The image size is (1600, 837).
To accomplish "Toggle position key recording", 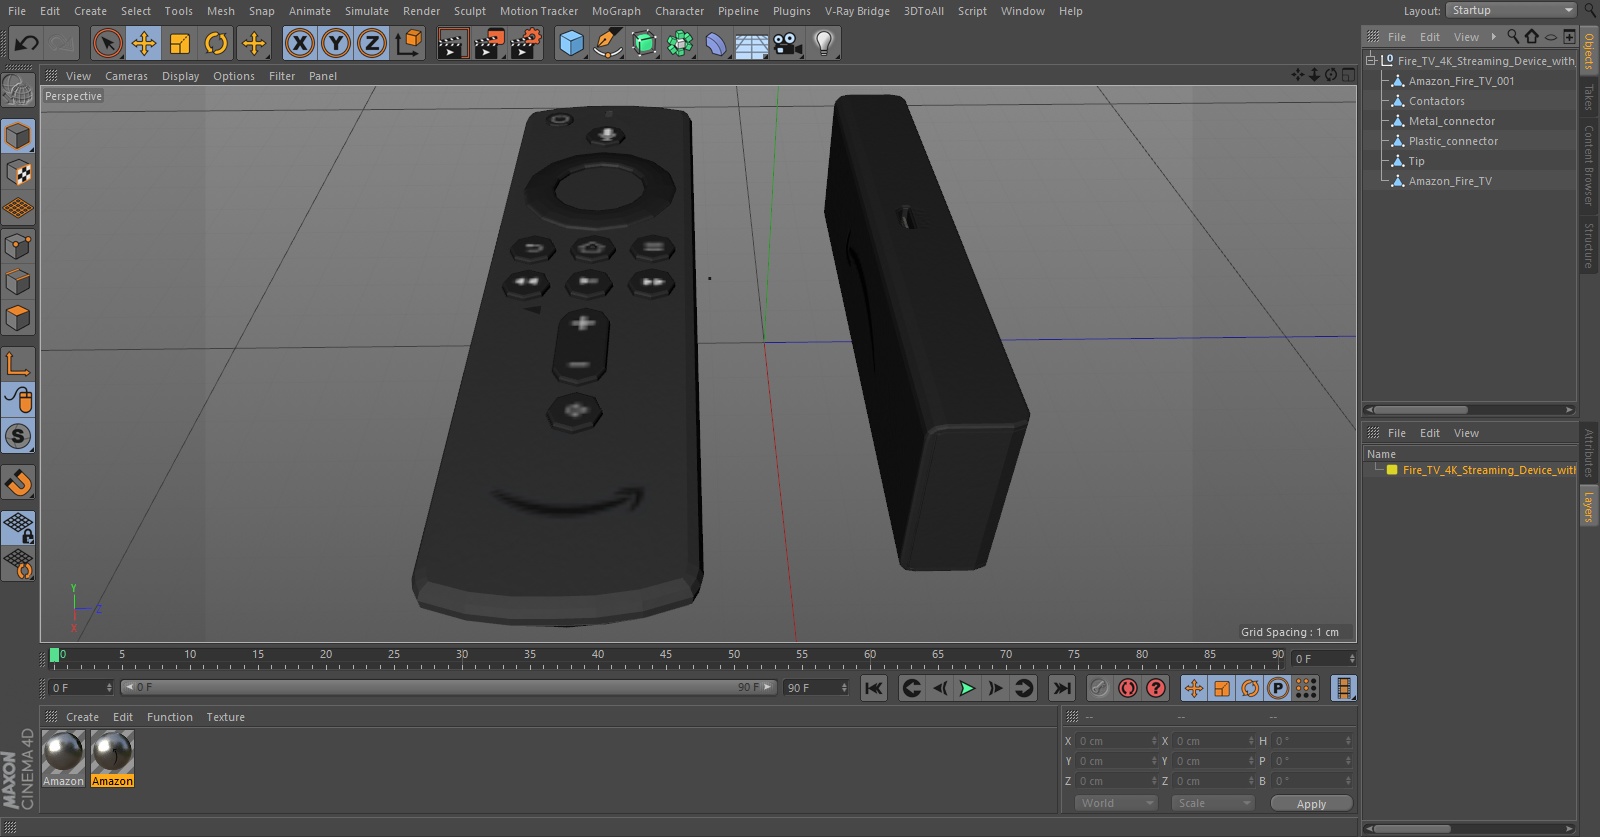I will point(1194,688).
